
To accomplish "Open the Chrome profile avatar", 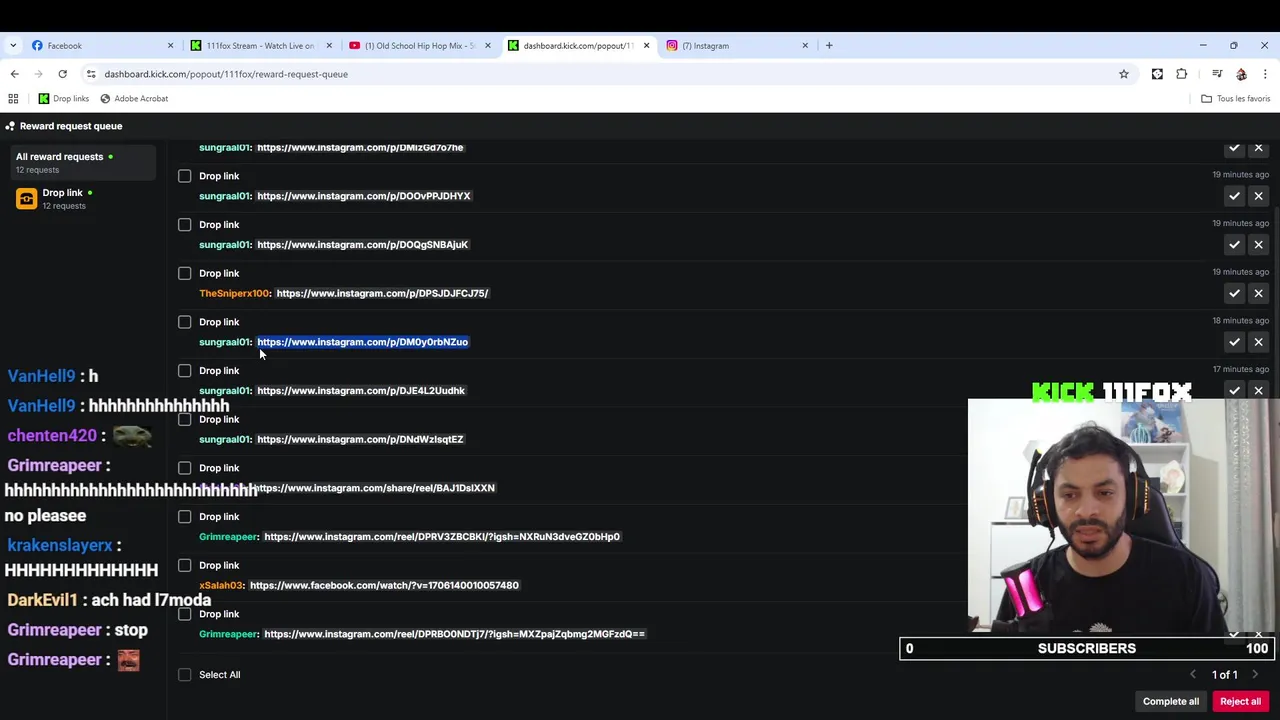I will click(x=1241, y=74).
